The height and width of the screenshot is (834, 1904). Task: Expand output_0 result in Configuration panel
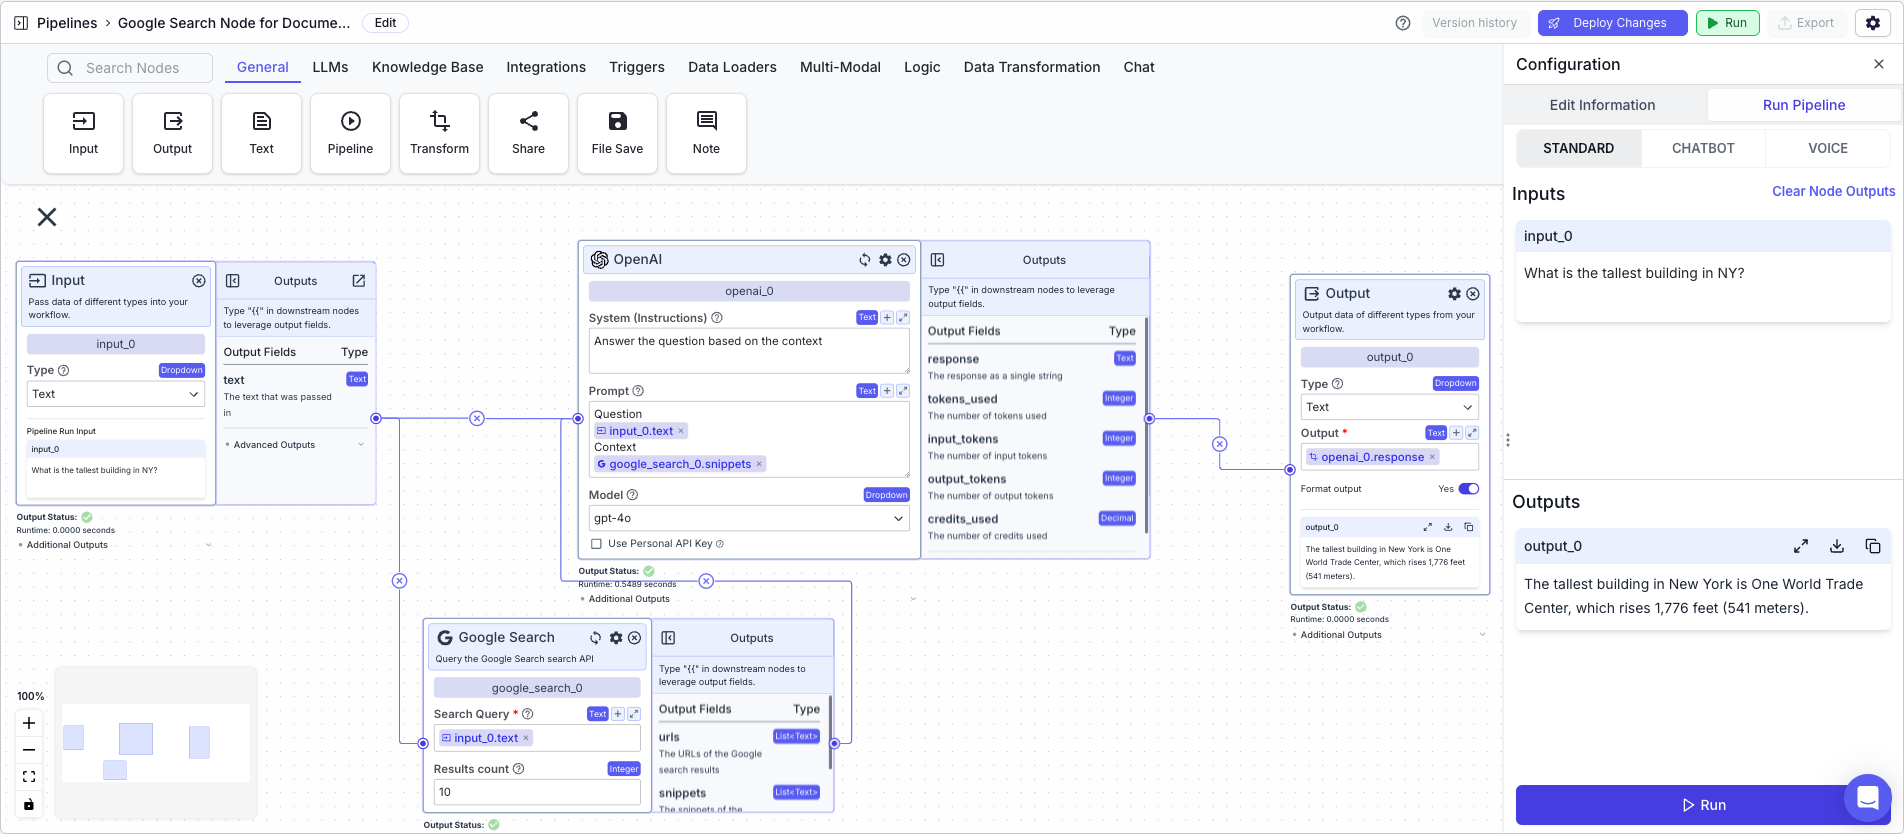click(x=1801, y=546)
